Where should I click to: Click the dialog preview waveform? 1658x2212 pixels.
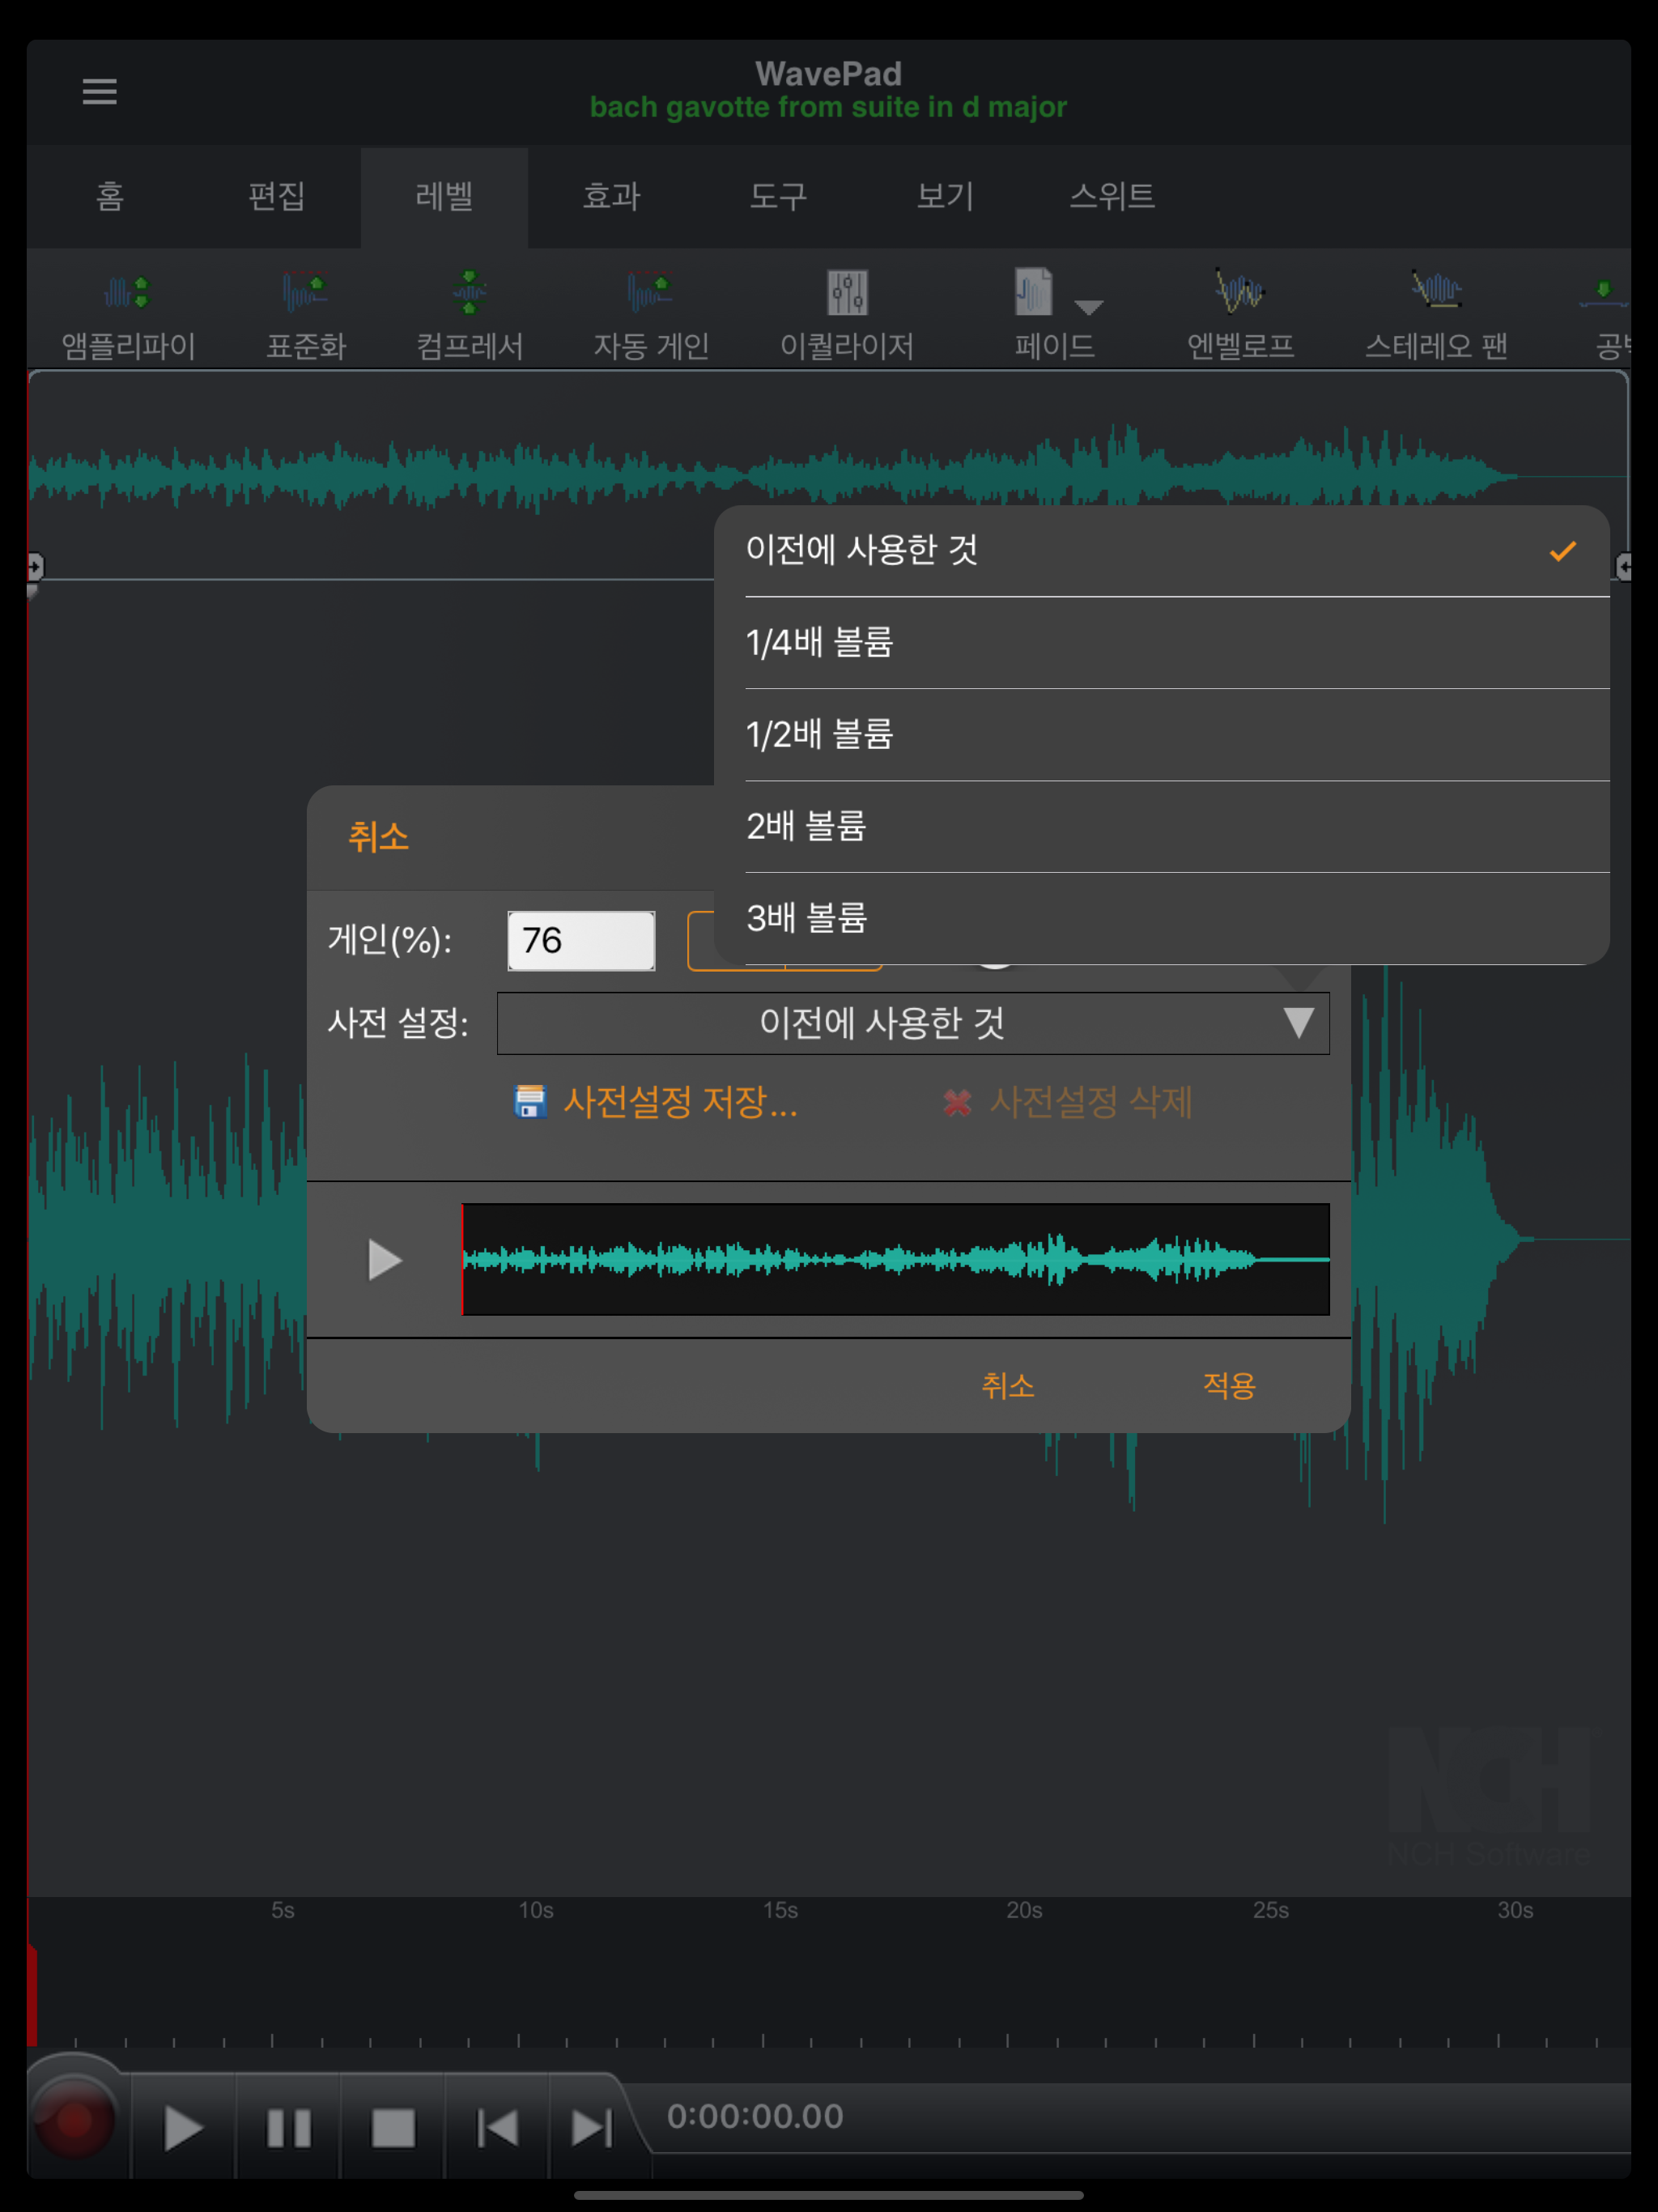point(896,1259)
